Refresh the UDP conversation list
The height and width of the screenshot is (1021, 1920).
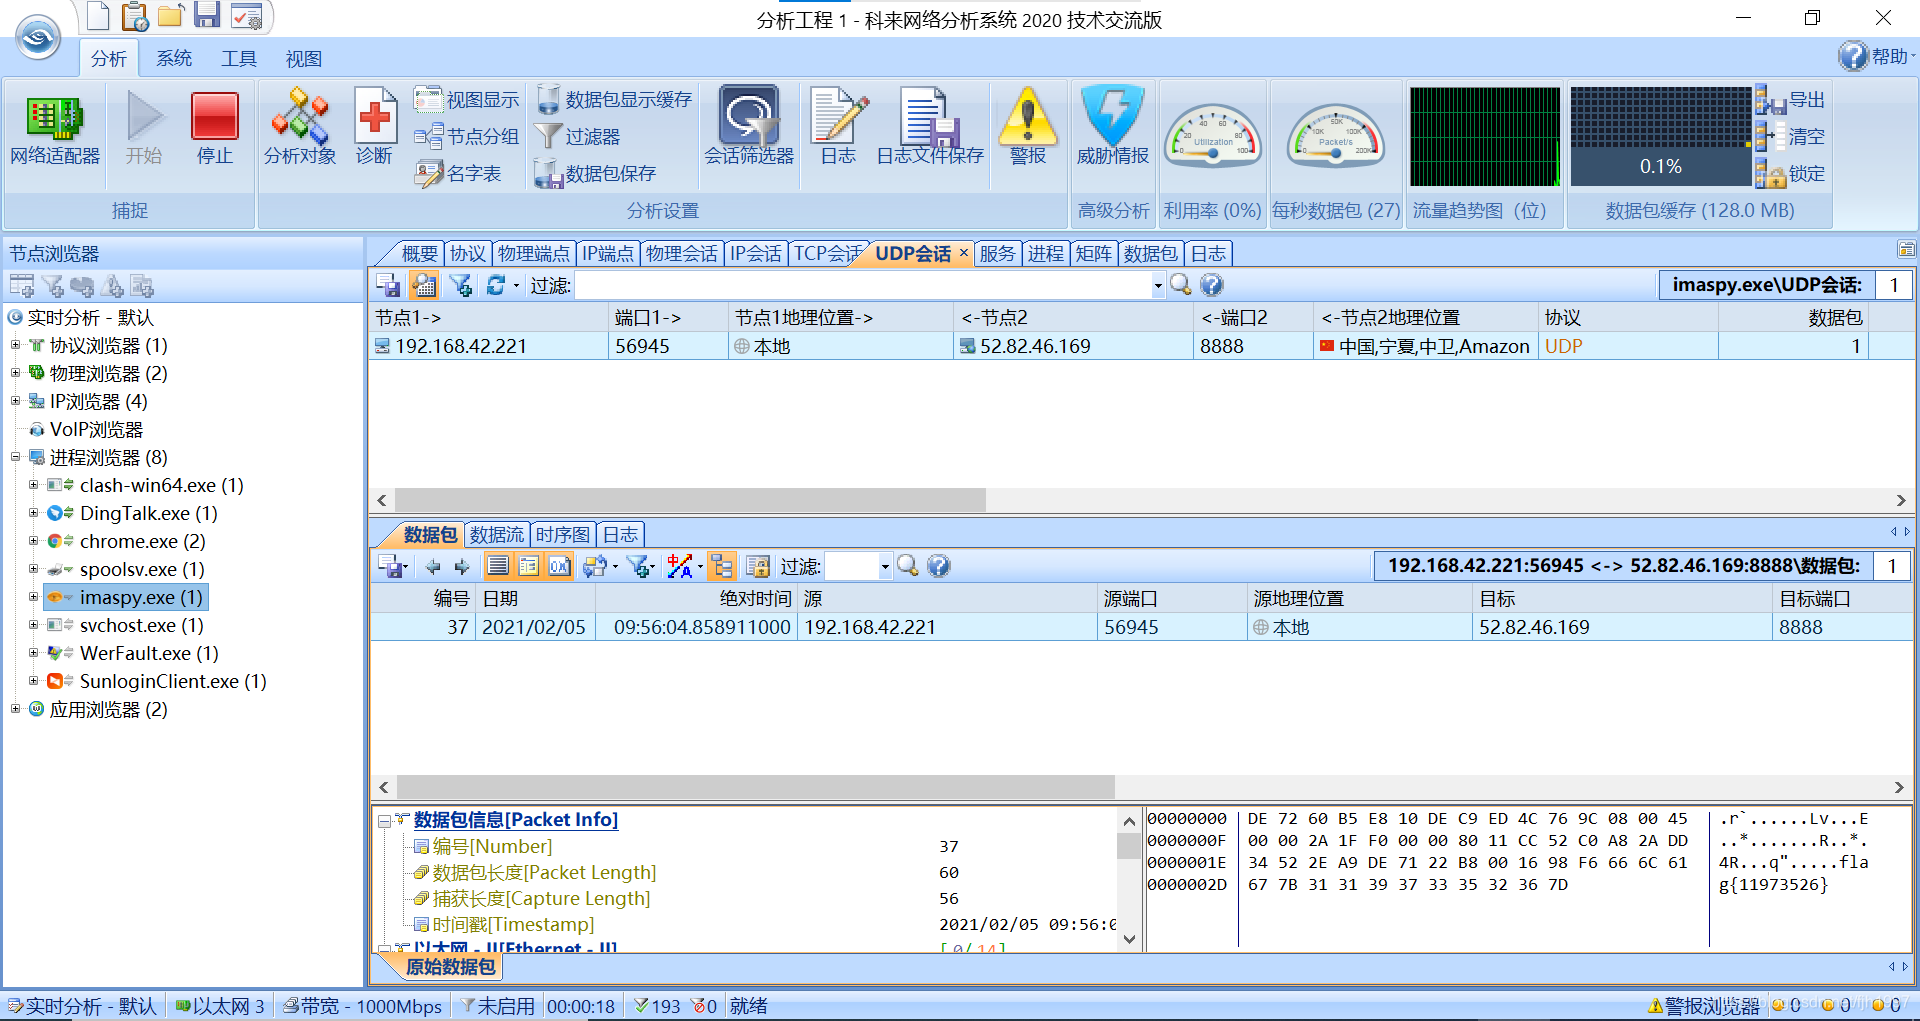point(495,285)
